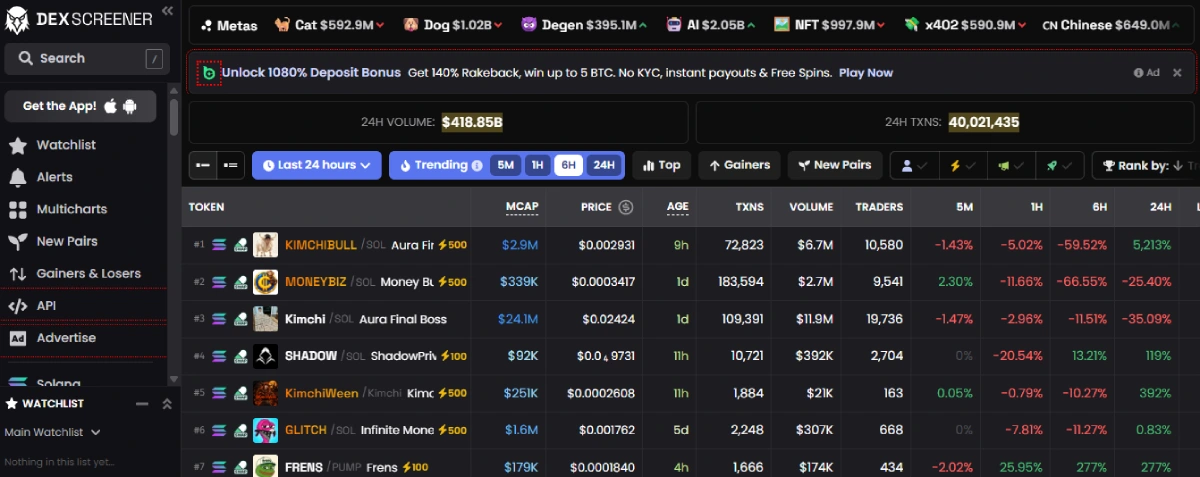
Task: Open Watchlist from the sidebar
Action: tap(66, 145)
